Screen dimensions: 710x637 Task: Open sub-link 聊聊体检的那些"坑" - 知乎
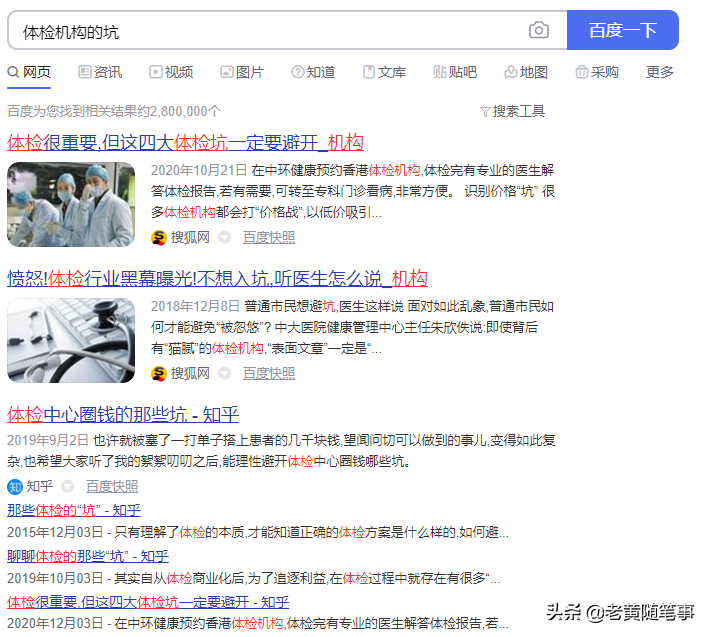click(x=88, y=556)
